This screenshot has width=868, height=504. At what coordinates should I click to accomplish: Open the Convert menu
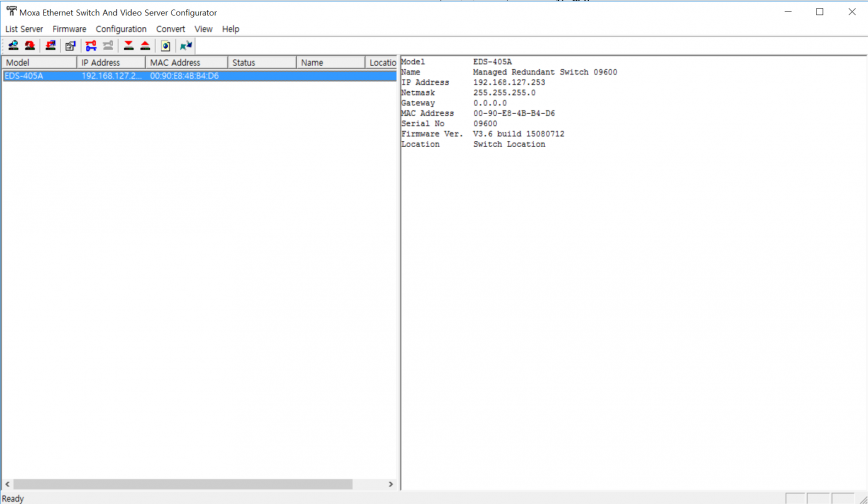coord(170,29)
